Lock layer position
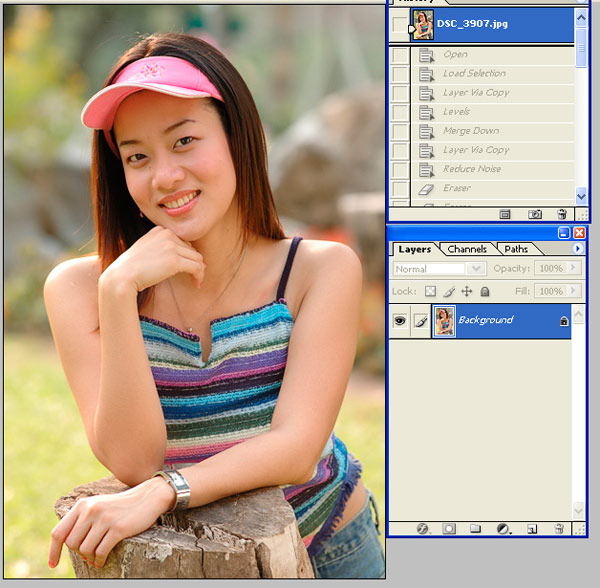Viewport: 600px width, 588px height. (x=466, y=292)
